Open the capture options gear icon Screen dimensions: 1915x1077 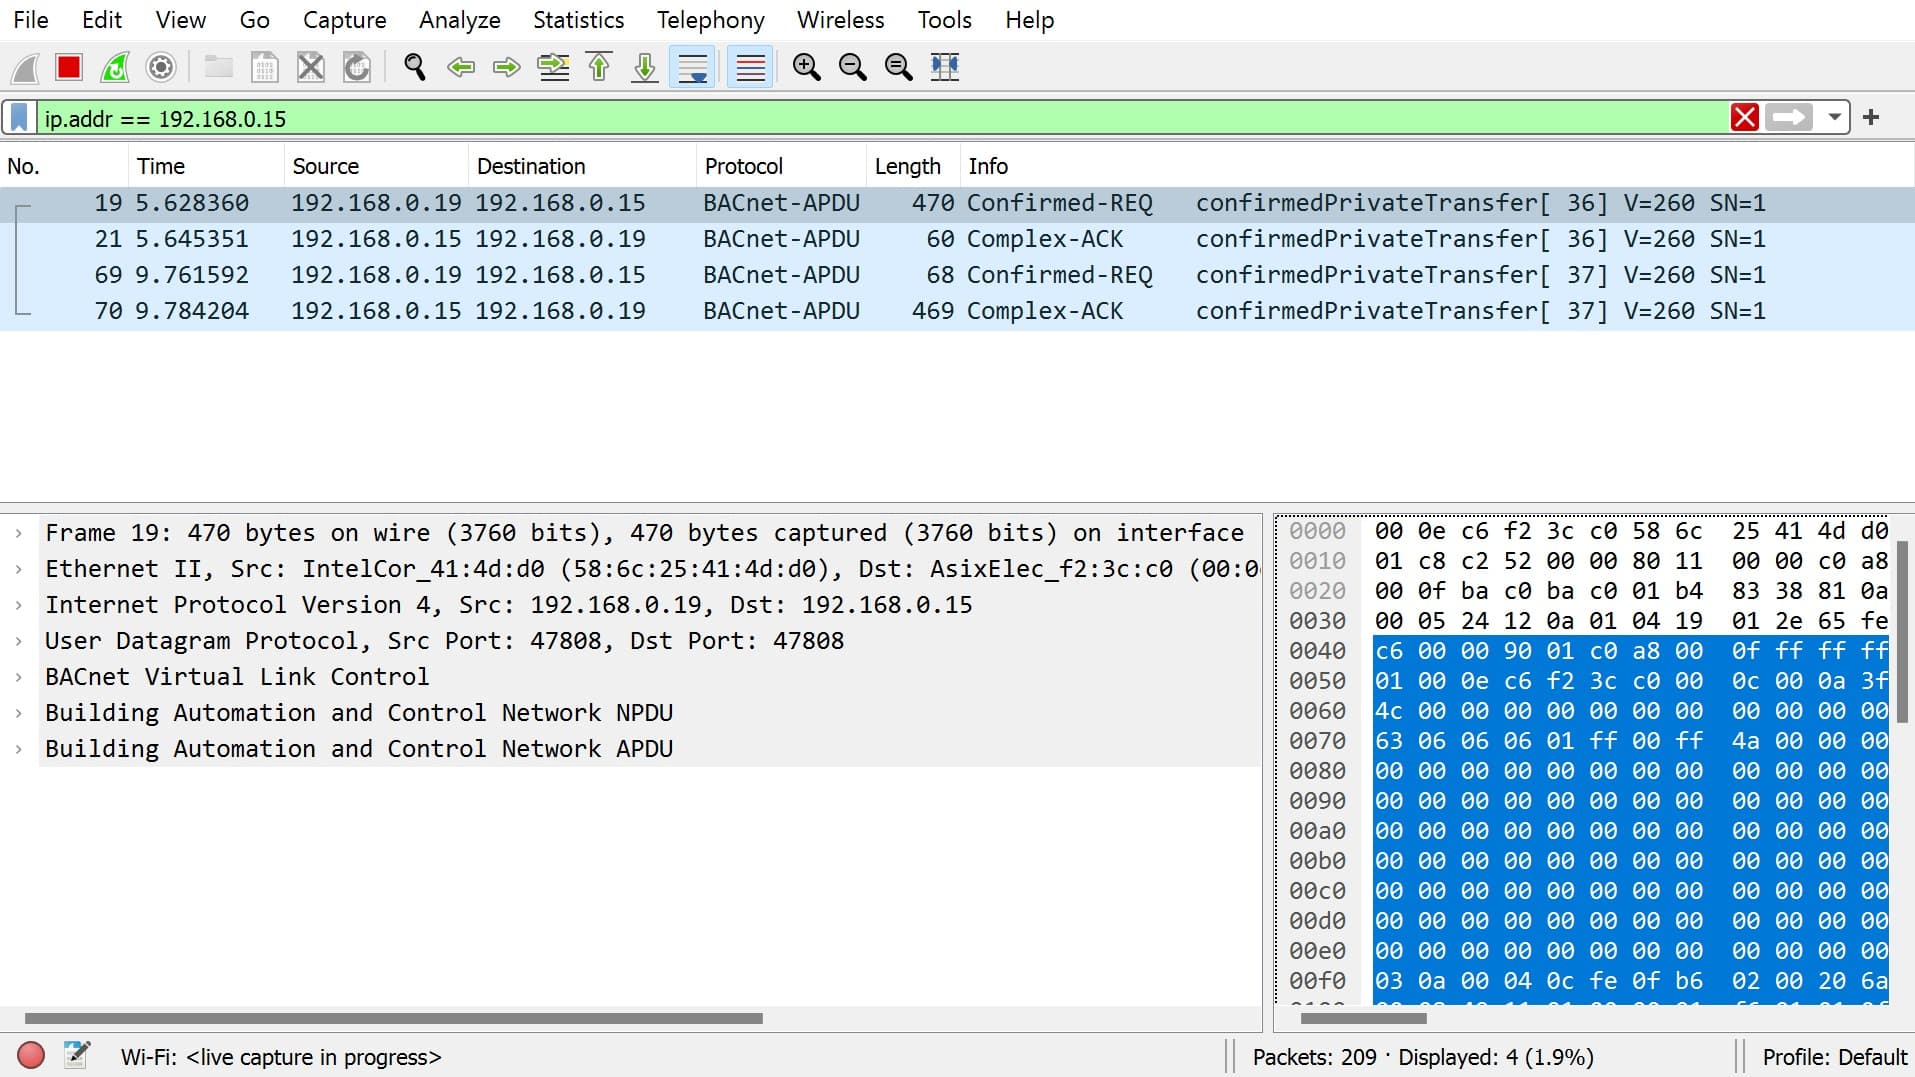(x=161, y=67)
